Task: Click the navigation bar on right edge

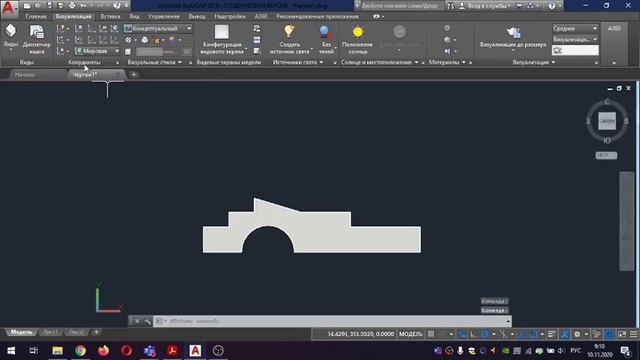Action: 627,221
